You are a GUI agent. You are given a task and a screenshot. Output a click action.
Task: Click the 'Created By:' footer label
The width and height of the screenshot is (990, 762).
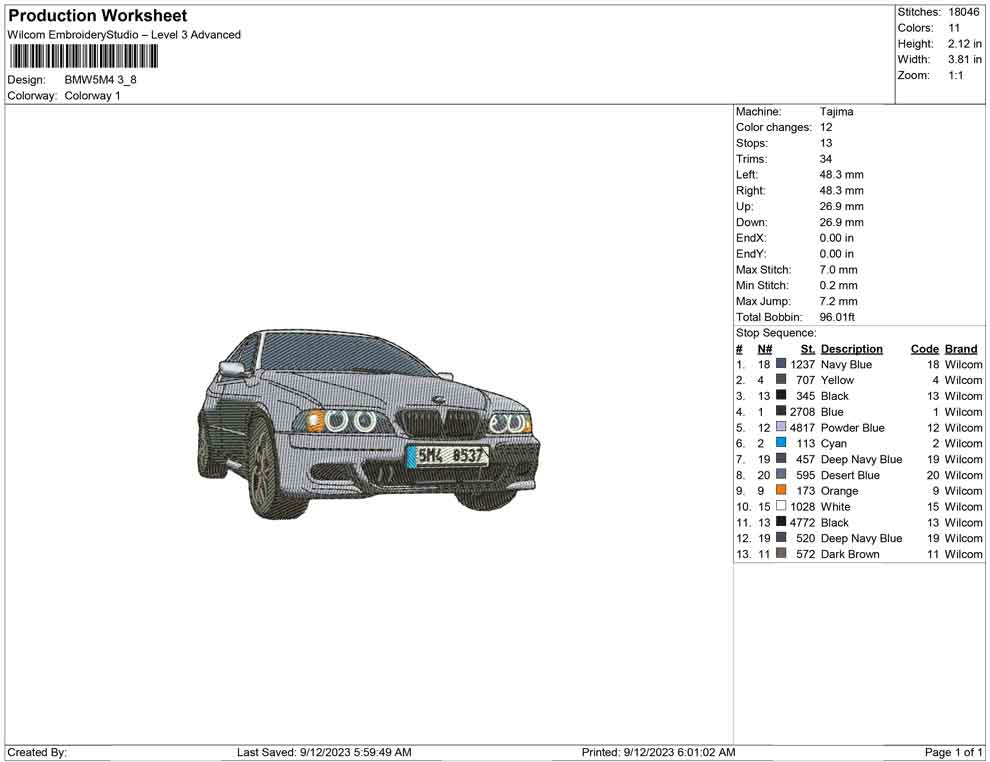click(x=37, y=752)
